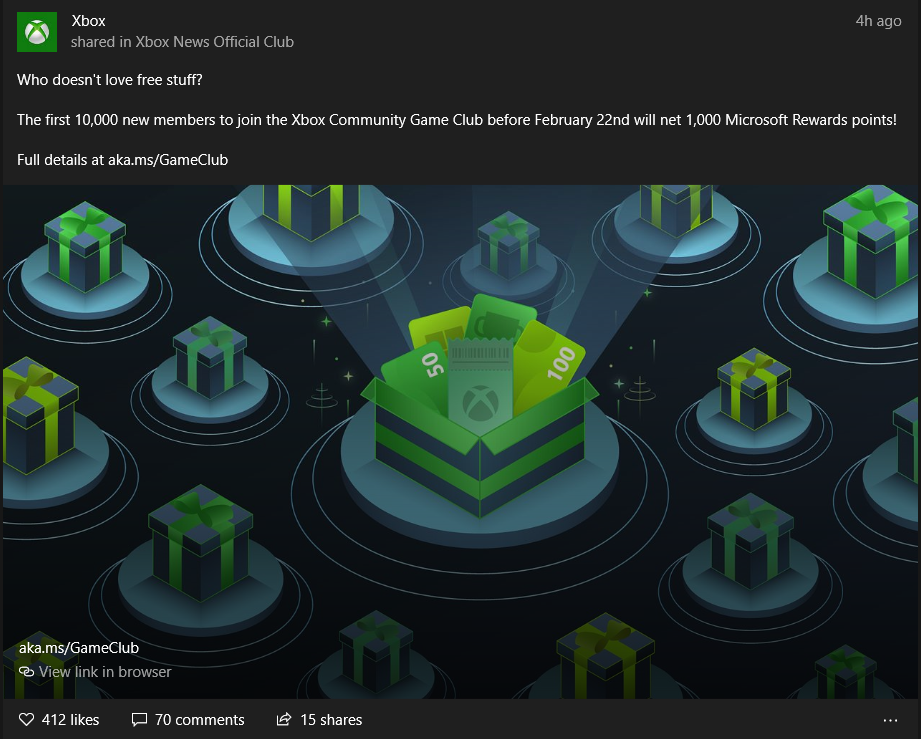Open the 15 shares count
This screenshot has width=921, height=739.
pos(331,720)
